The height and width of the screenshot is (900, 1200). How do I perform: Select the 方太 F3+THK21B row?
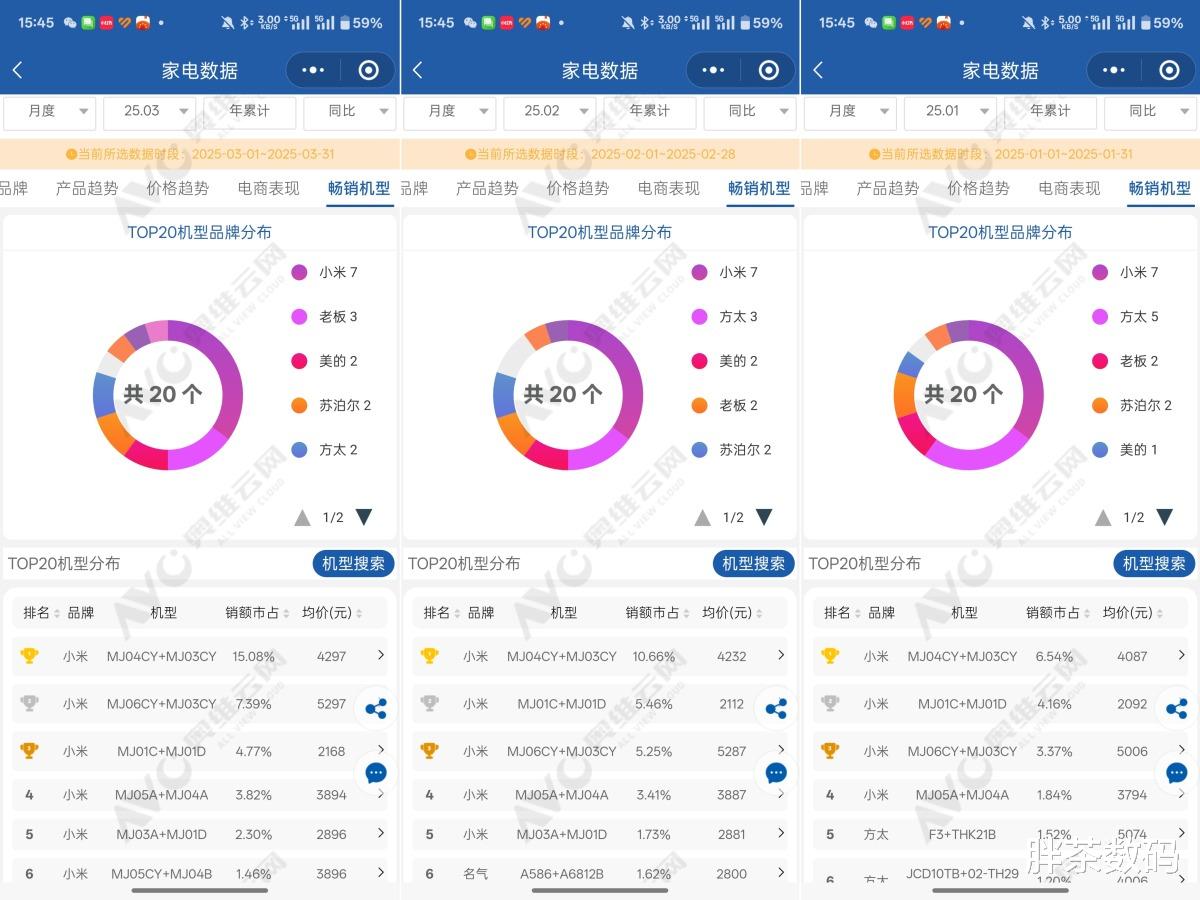[1000, 834]
